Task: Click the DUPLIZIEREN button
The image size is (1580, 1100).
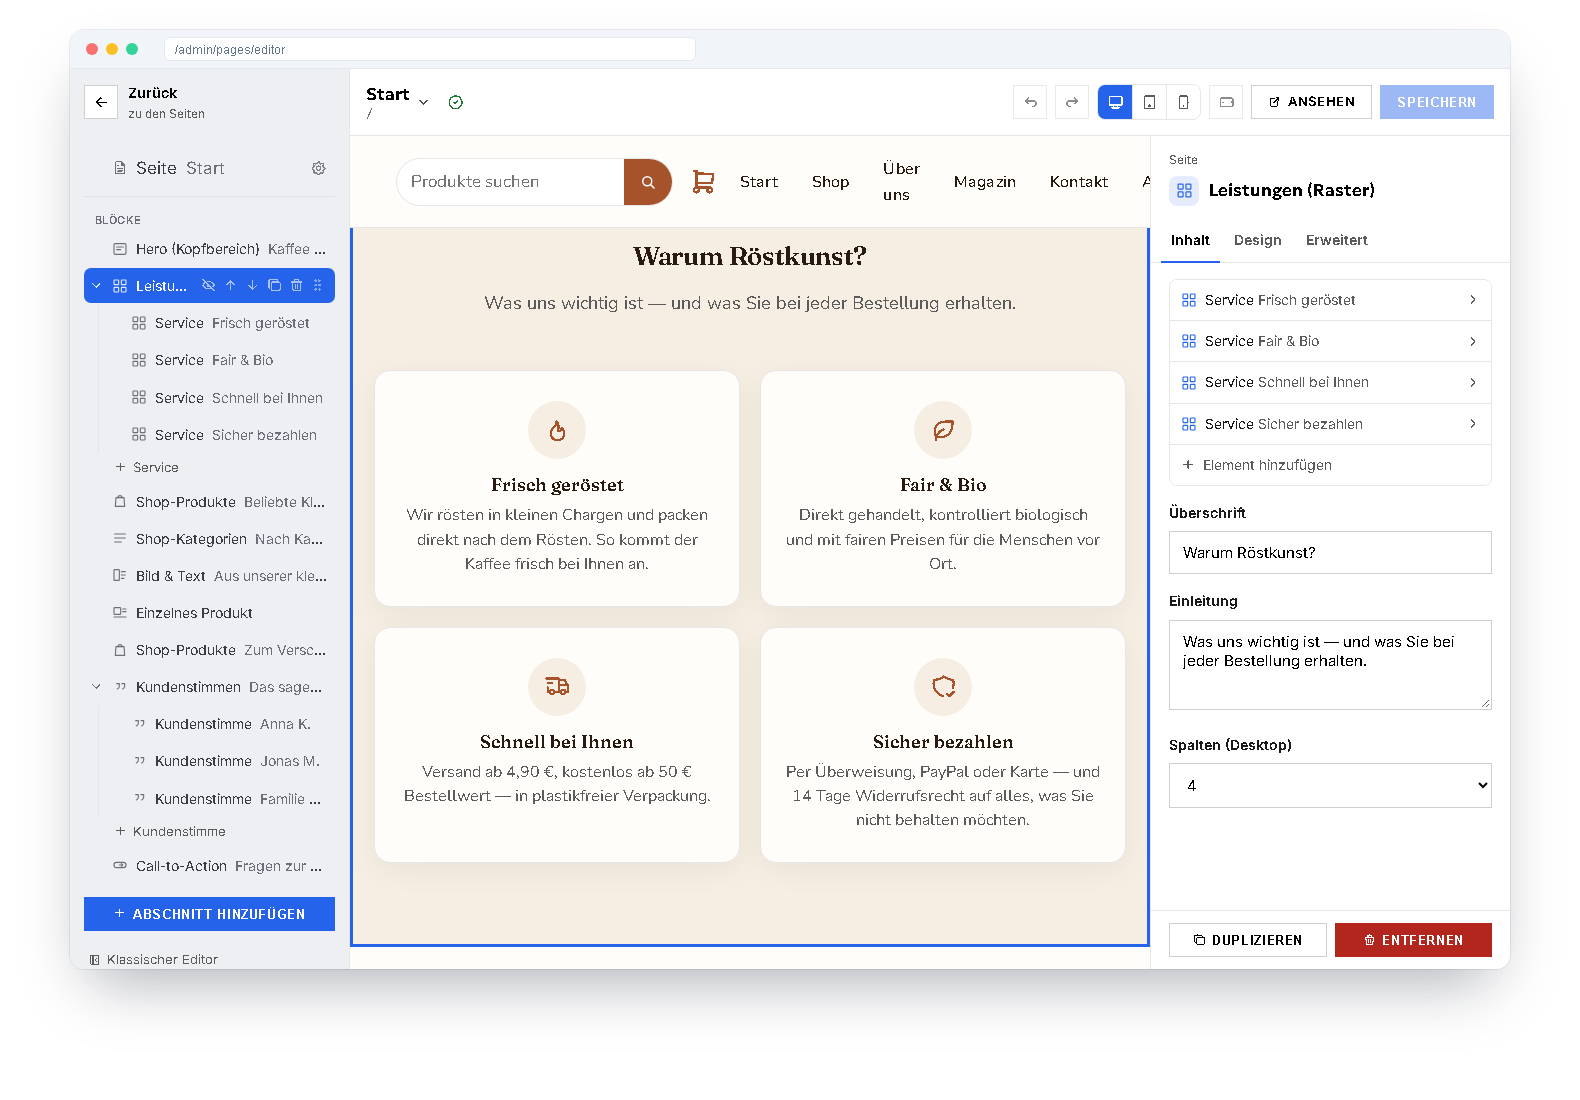Action: tap(1248, 940)
